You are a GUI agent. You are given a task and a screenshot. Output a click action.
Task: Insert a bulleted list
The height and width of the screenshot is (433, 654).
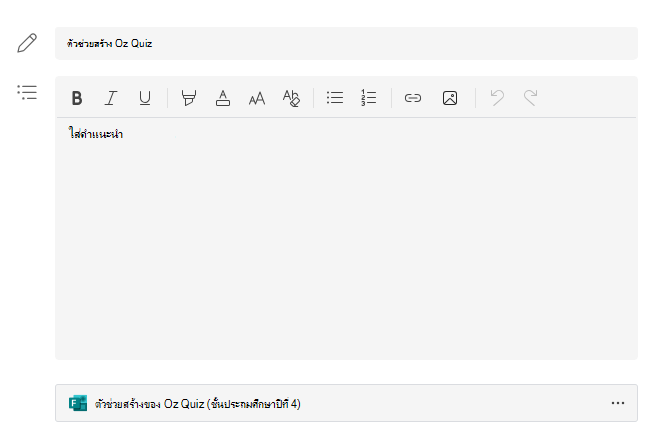[x=335, y=98]
